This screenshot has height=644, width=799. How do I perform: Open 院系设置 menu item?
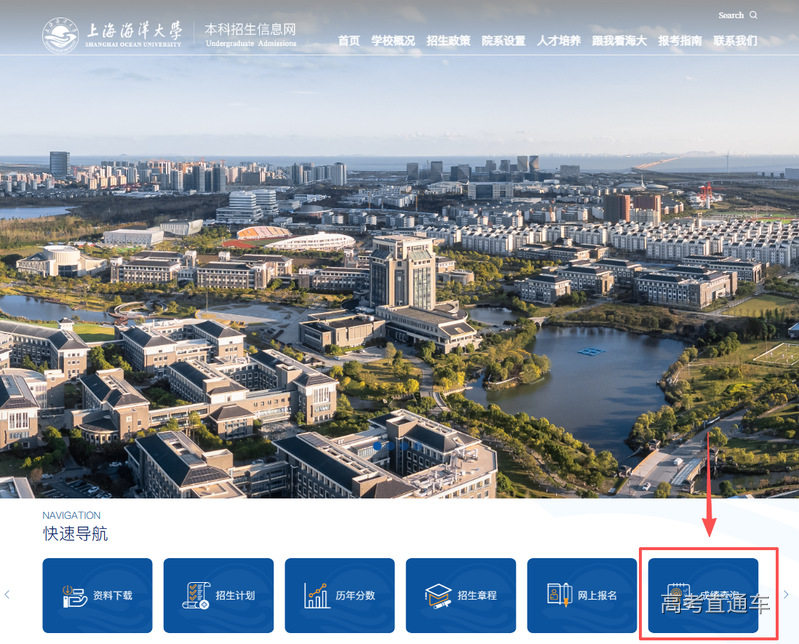coord(503,41)
